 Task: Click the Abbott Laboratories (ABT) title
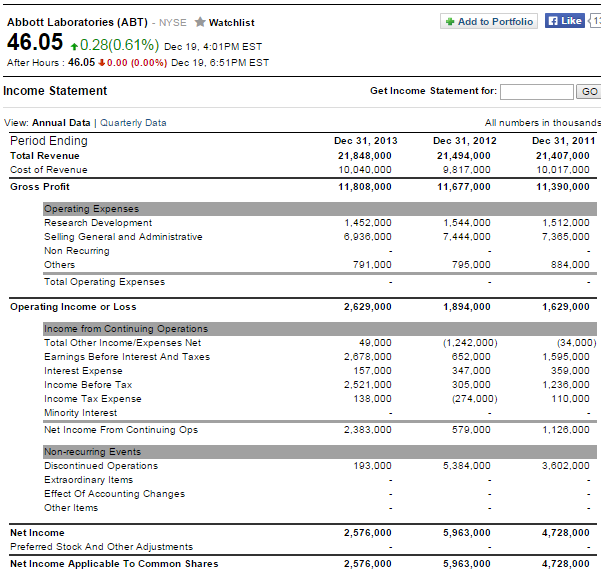coord(77,22)
